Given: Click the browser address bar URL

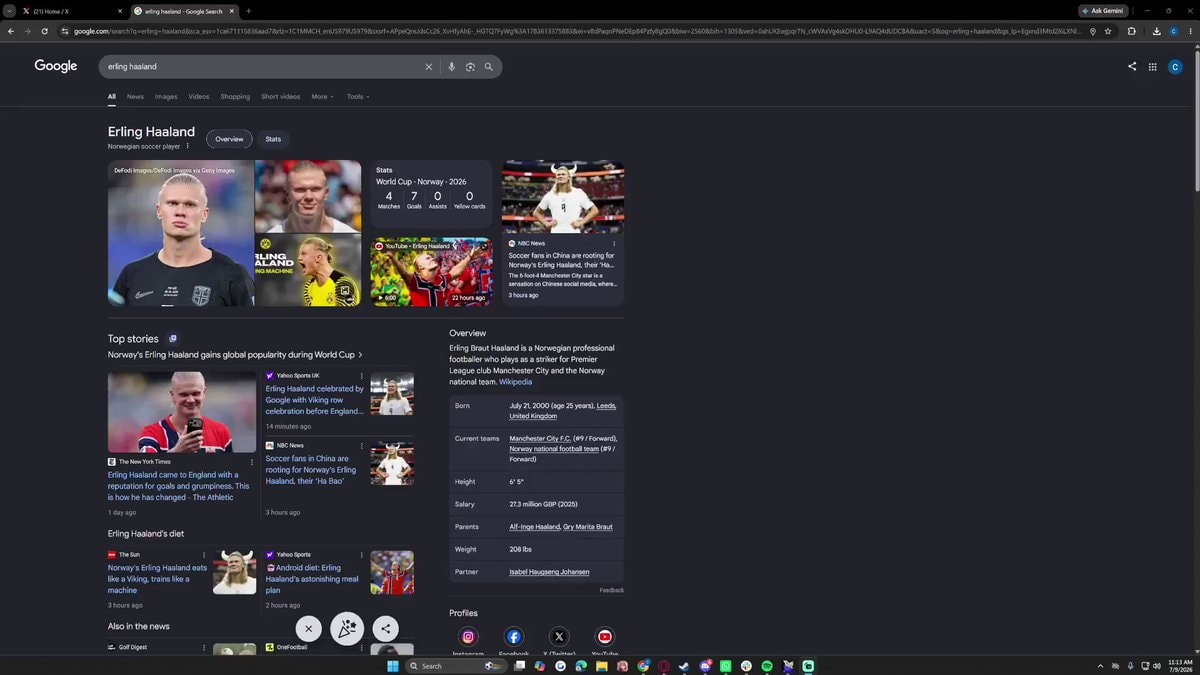Looking at the screenshot, I should coord(578,31).
